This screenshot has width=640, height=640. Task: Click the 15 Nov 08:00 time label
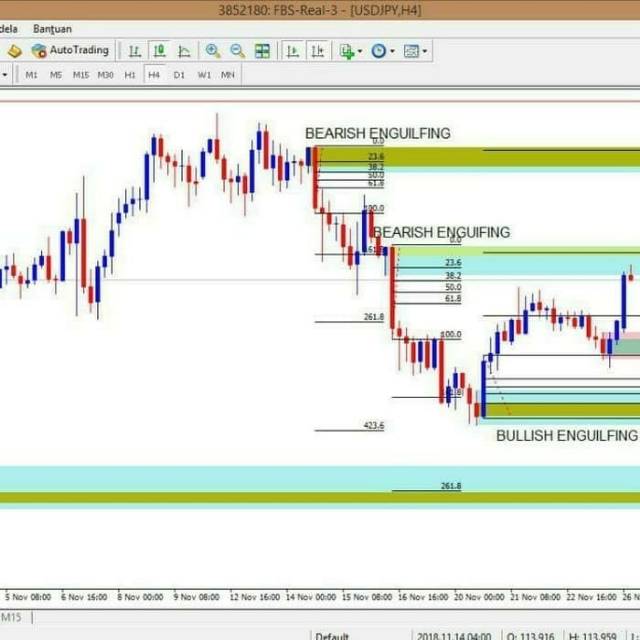tap(367, 597)
